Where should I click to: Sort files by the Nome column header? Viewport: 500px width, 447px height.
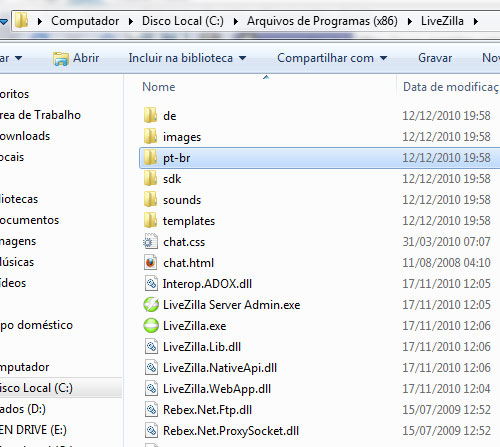click(x=159, y=87)
